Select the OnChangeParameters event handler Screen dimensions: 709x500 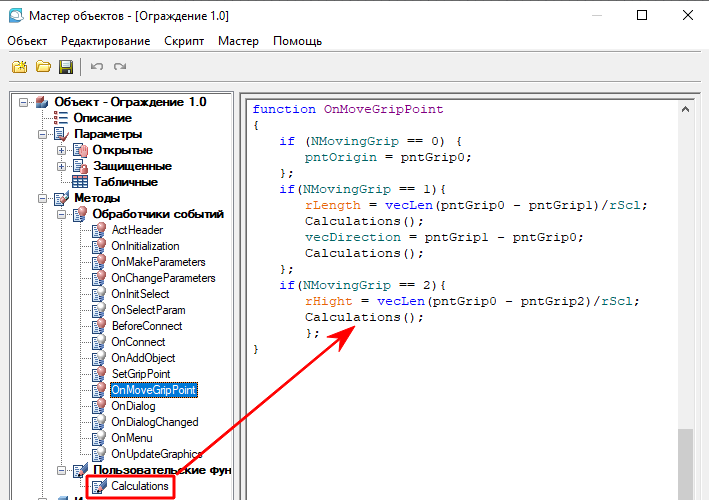point(163,278)
